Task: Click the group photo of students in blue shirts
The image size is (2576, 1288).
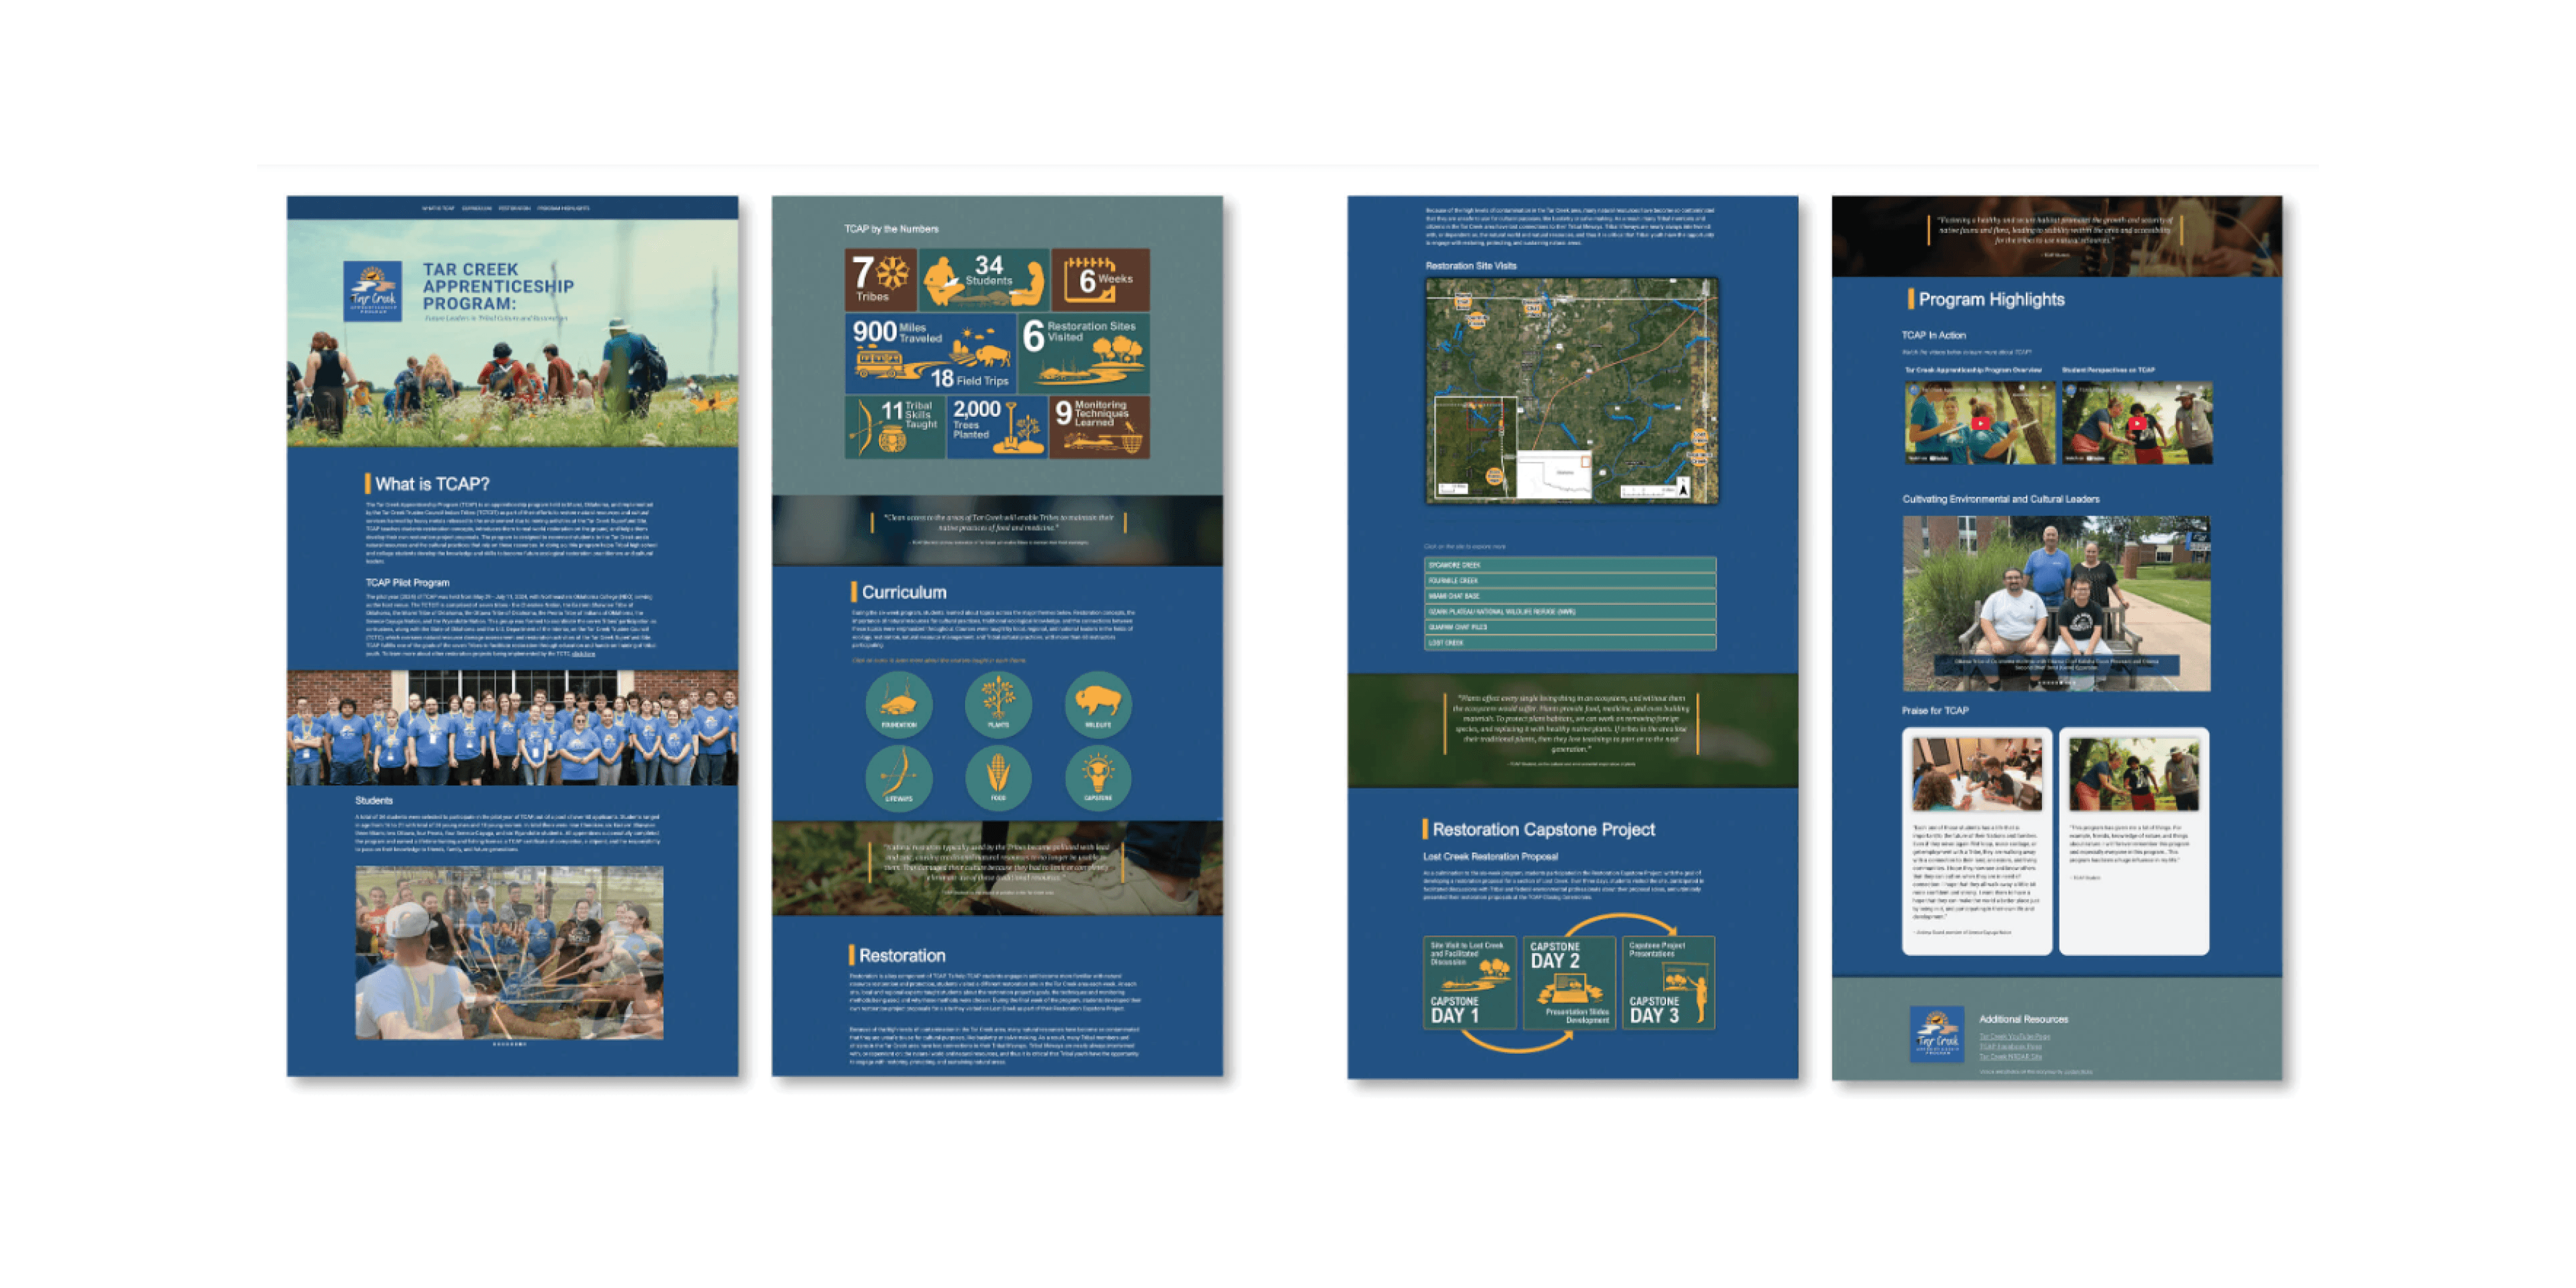Action: coord(512,728)
